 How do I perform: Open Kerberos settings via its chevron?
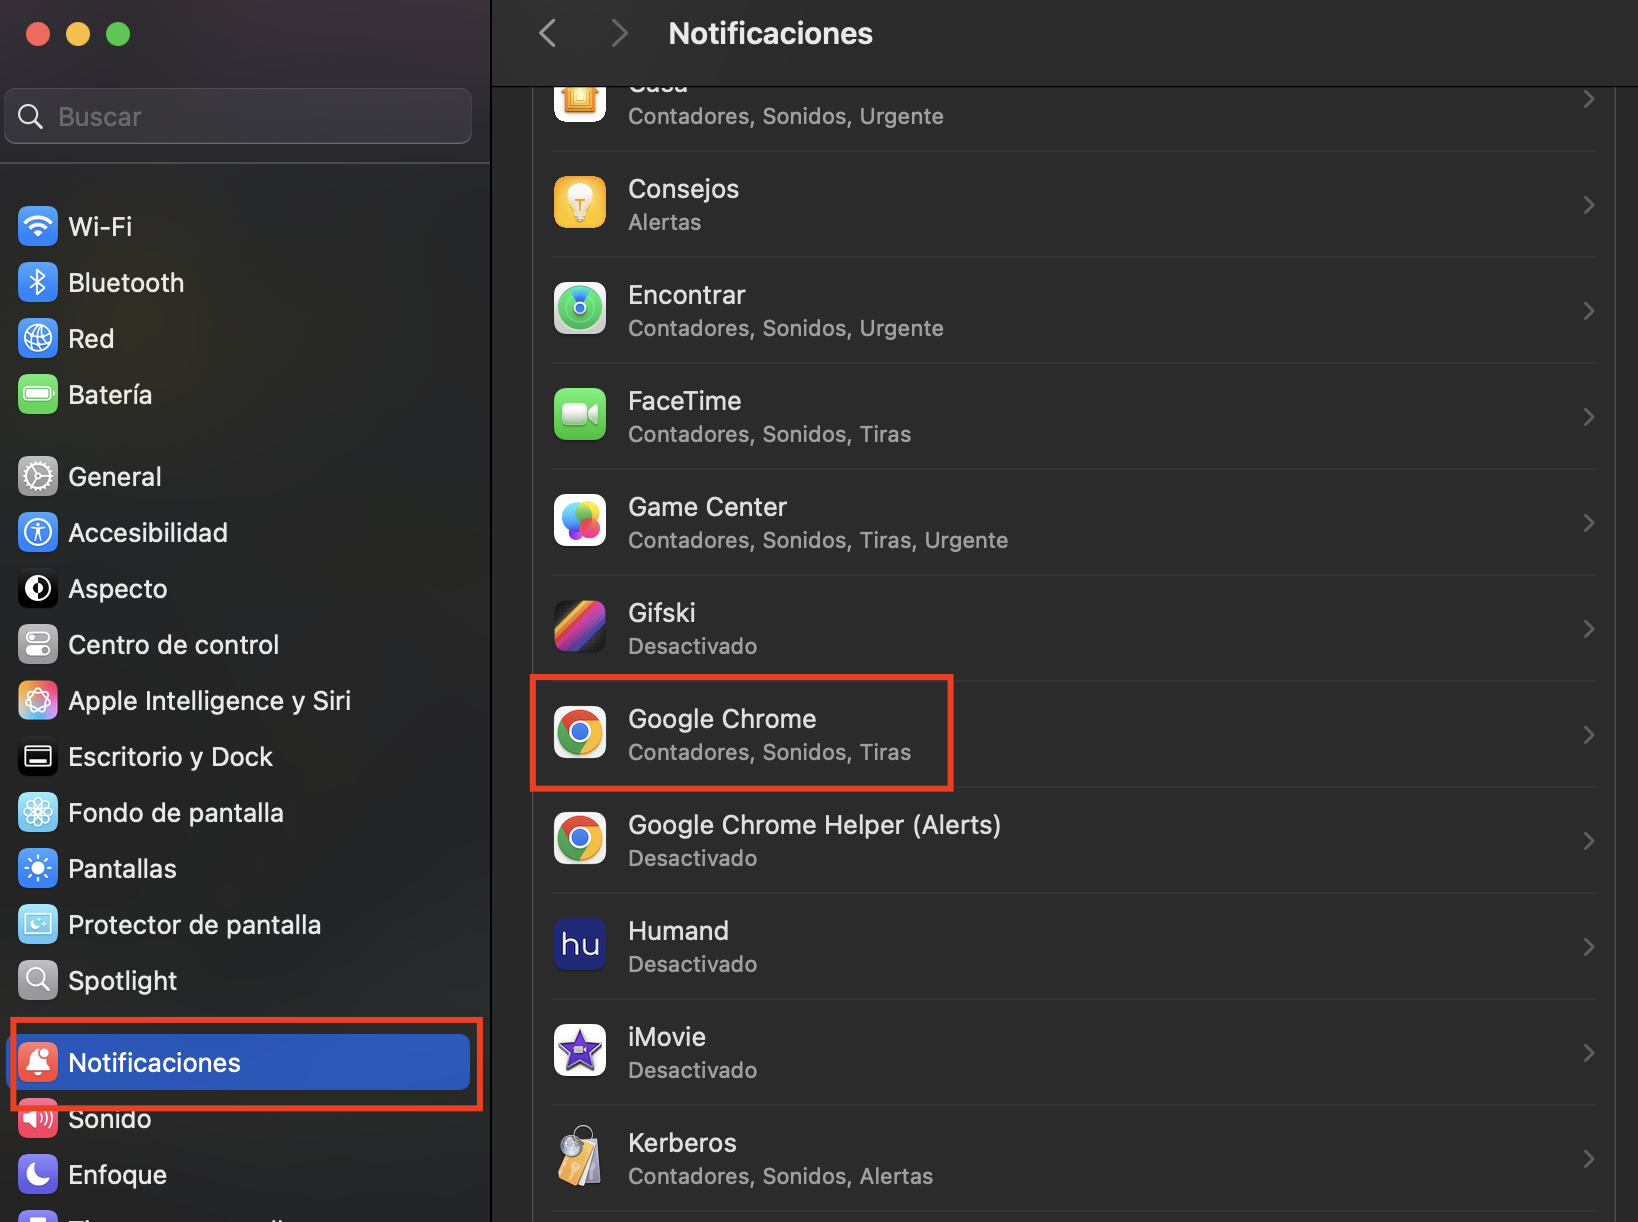[x=1588, y=1159]
